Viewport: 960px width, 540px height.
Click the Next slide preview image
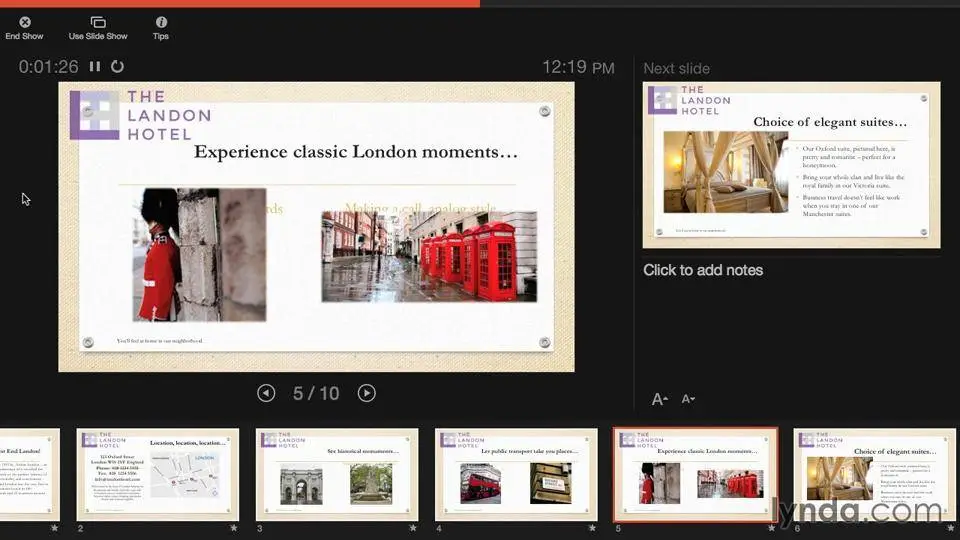(792, 165)
